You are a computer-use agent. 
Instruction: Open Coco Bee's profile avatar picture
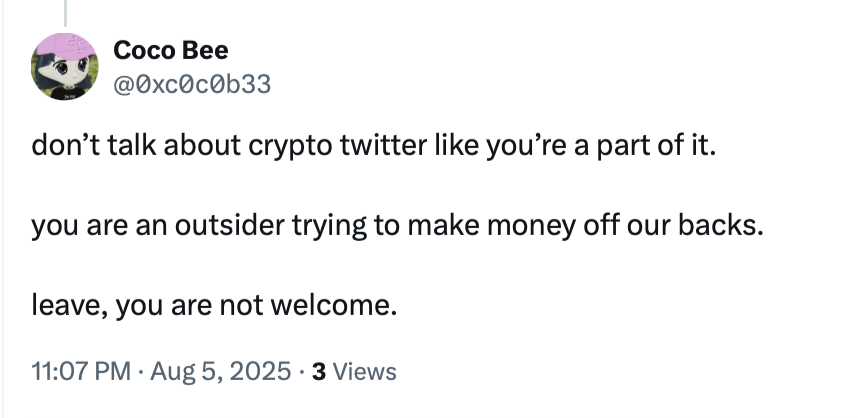[x=65, y=66]
